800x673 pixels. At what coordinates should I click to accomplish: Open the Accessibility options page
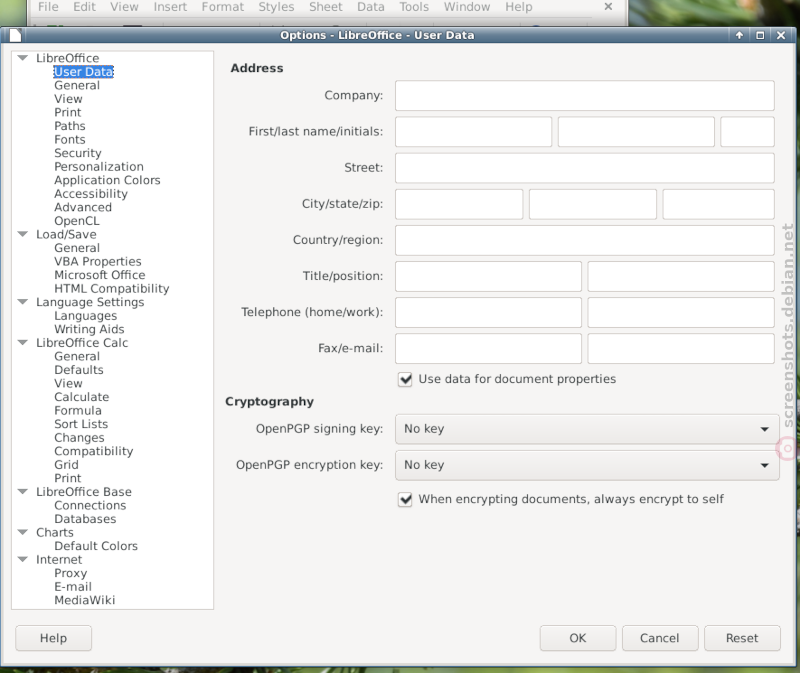(x=91, y=193)
